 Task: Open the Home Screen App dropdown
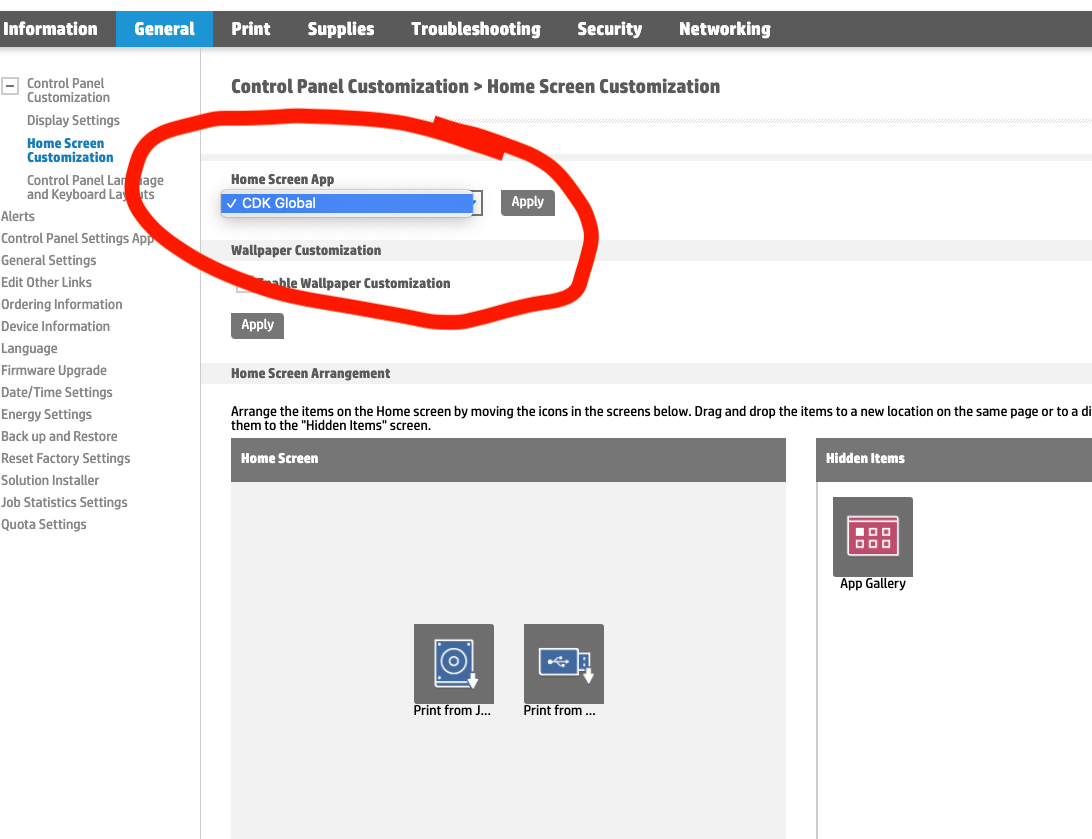(348, 203)
